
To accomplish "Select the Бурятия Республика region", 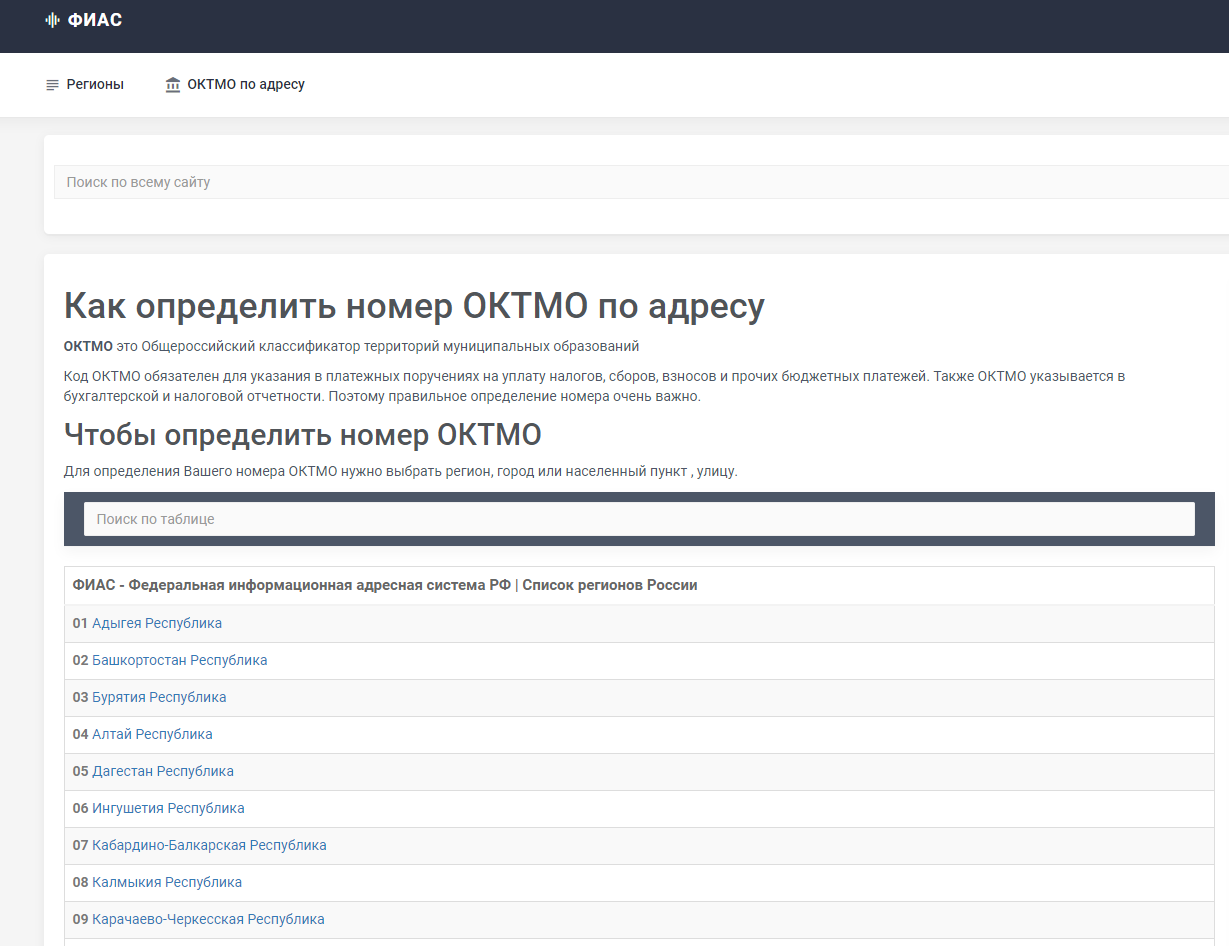I will [157, 697].
